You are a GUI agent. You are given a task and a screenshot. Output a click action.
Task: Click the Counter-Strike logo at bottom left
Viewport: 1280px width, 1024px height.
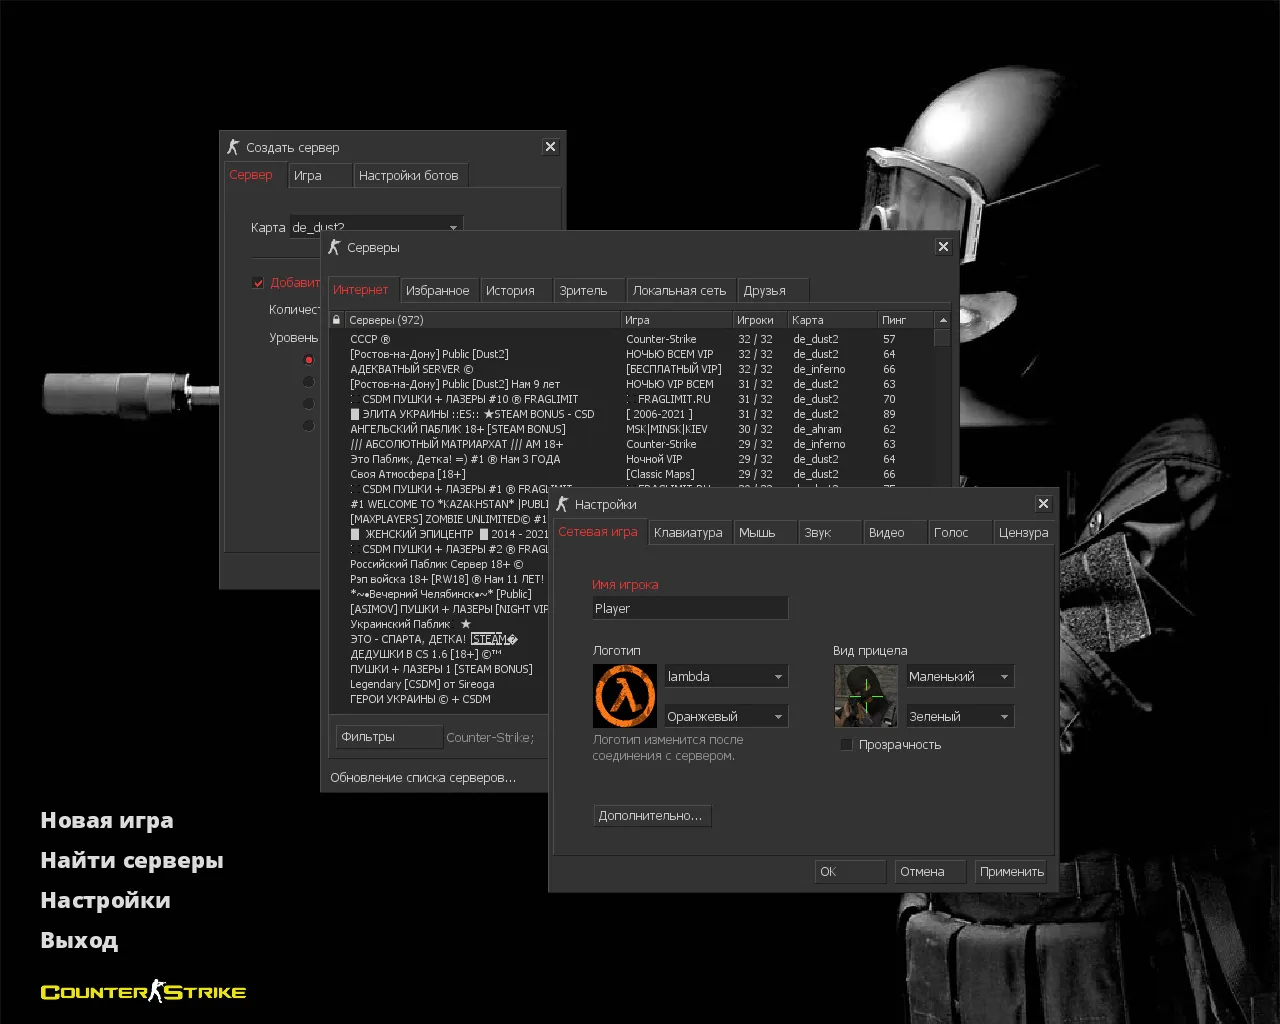pyautogui.click(x=143, y=992)
